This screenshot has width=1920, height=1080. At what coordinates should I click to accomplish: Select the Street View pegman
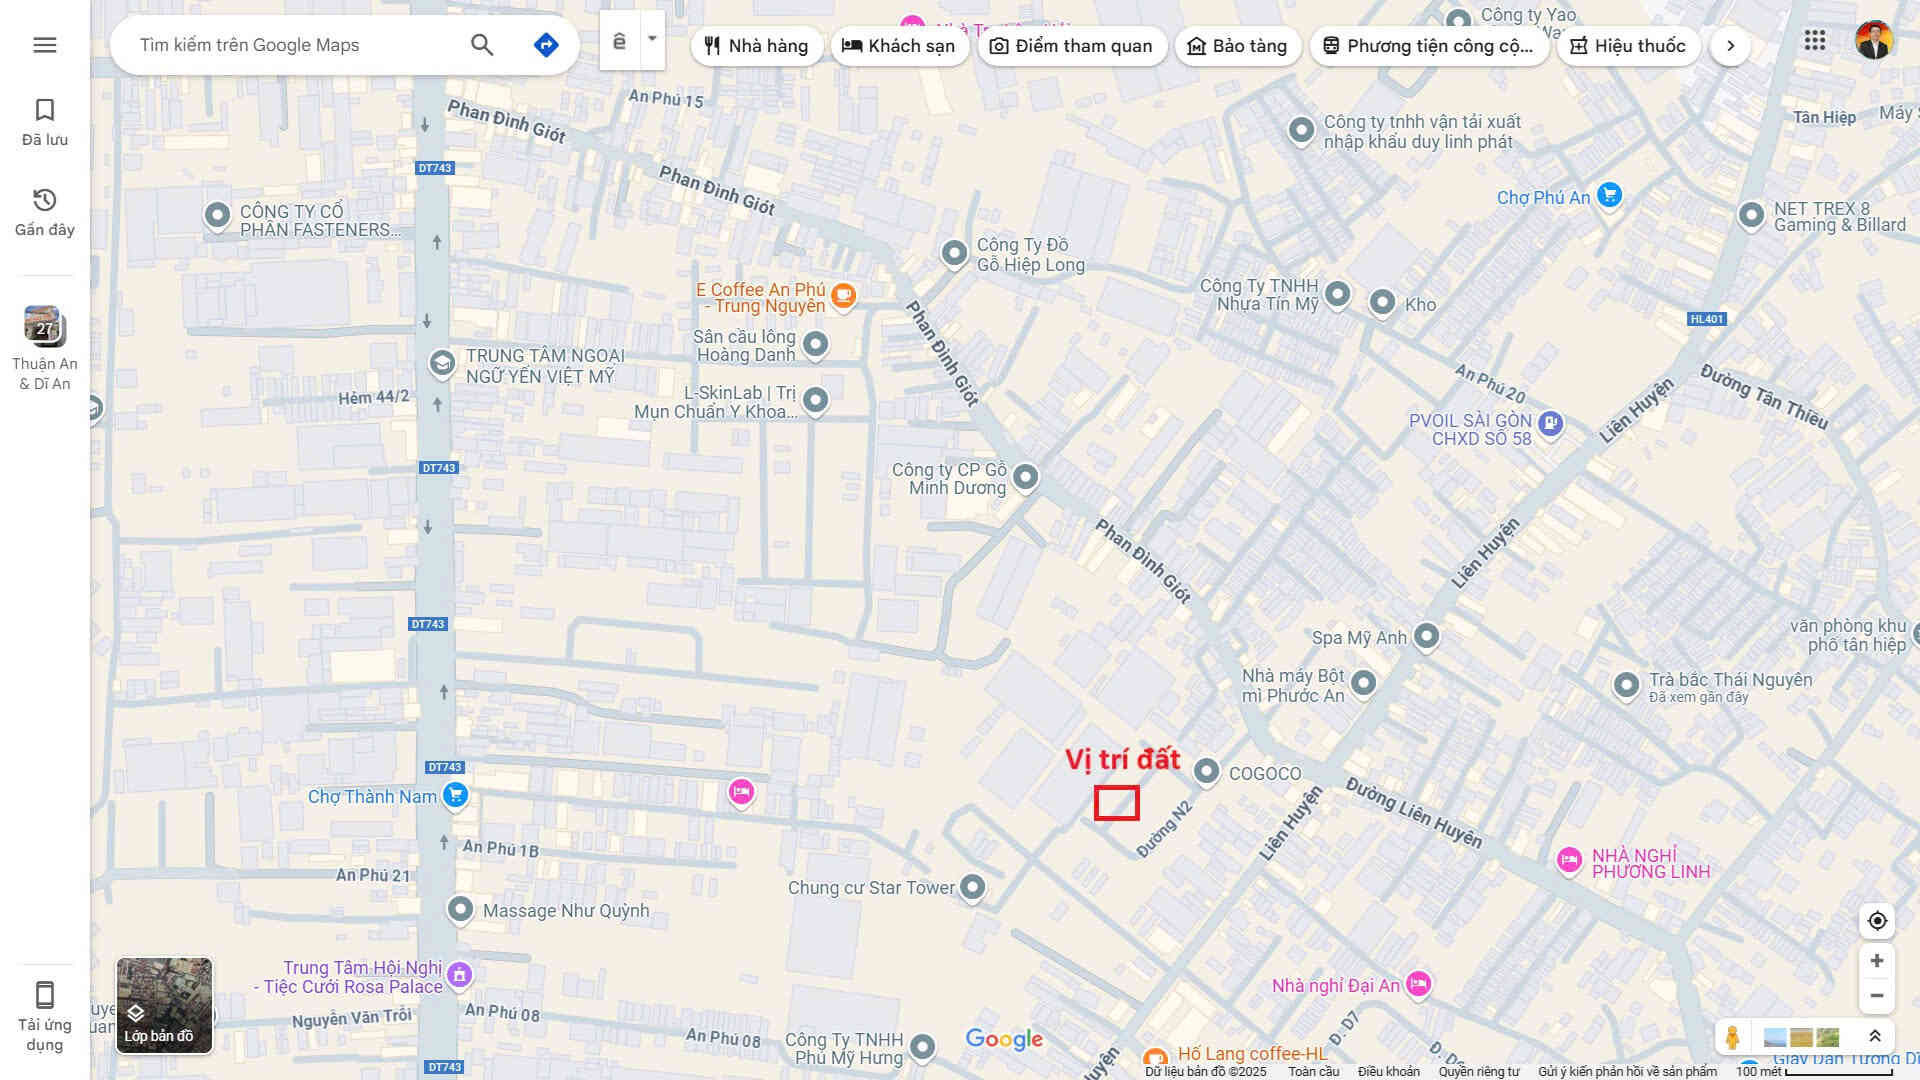click(x=1732, y=1037)
